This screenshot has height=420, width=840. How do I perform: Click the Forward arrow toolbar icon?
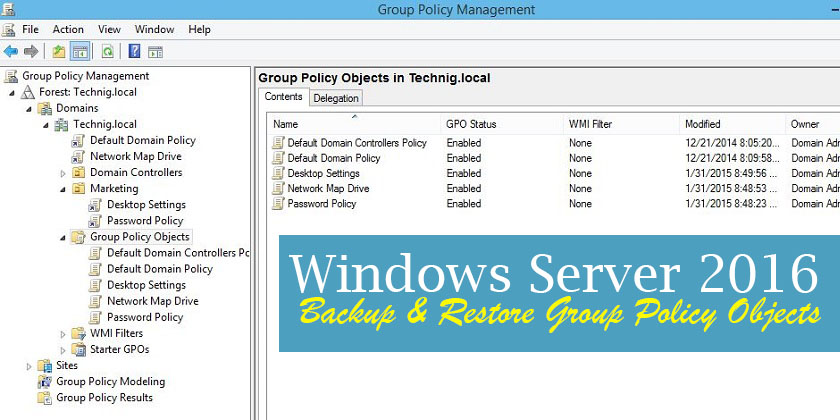[x=31, y=51]
